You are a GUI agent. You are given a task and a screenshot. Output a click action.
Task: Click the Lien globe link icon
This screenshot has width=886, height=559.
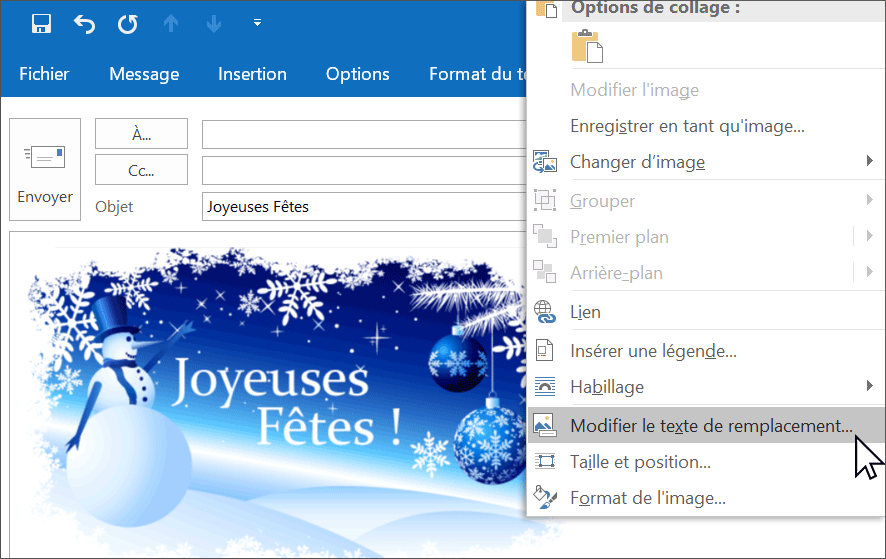545,312
